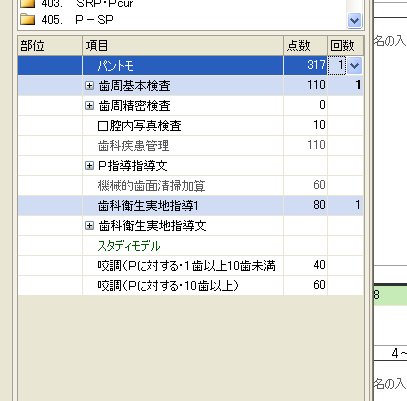Screen dimensions: 407x401
Task: Click the 回数 column header
Action: point(346,46)
